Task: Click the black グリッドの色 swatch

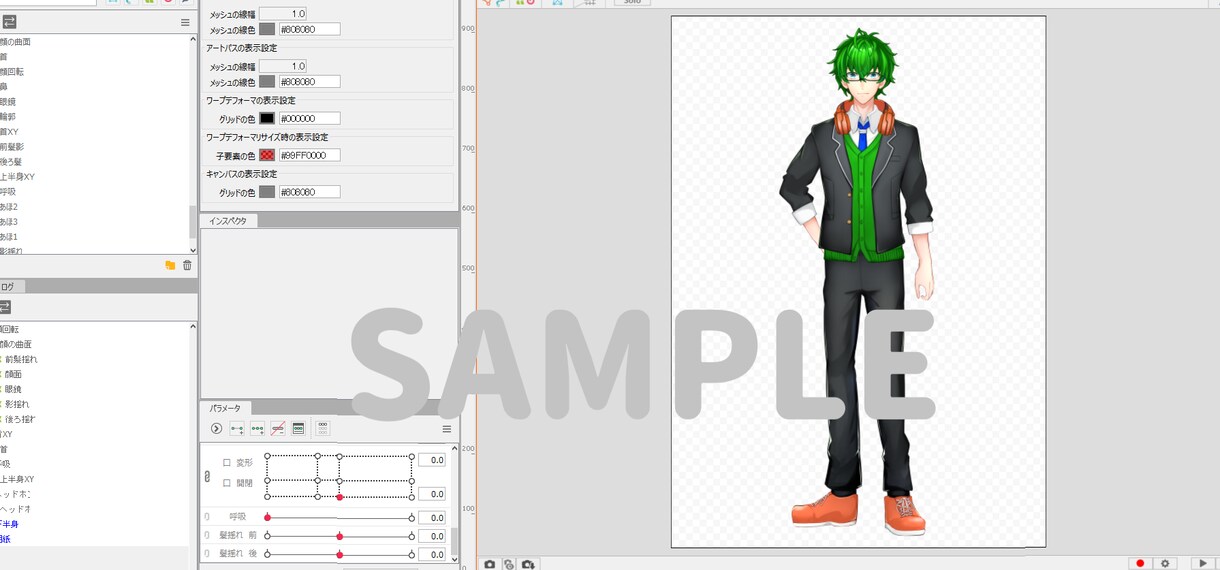Action: [x=267, y=118]
